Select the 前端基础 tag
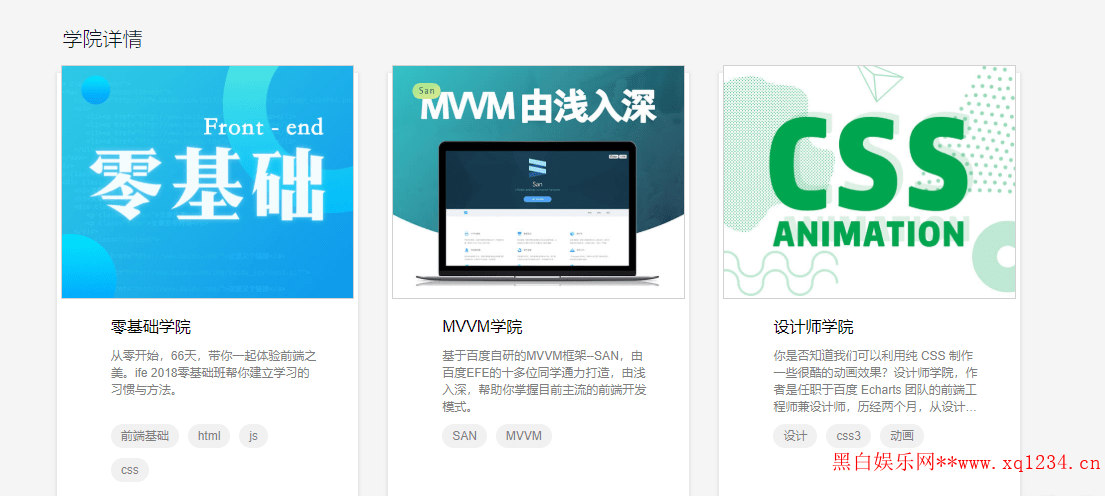The image size is (1105, 496). (144, 436)
